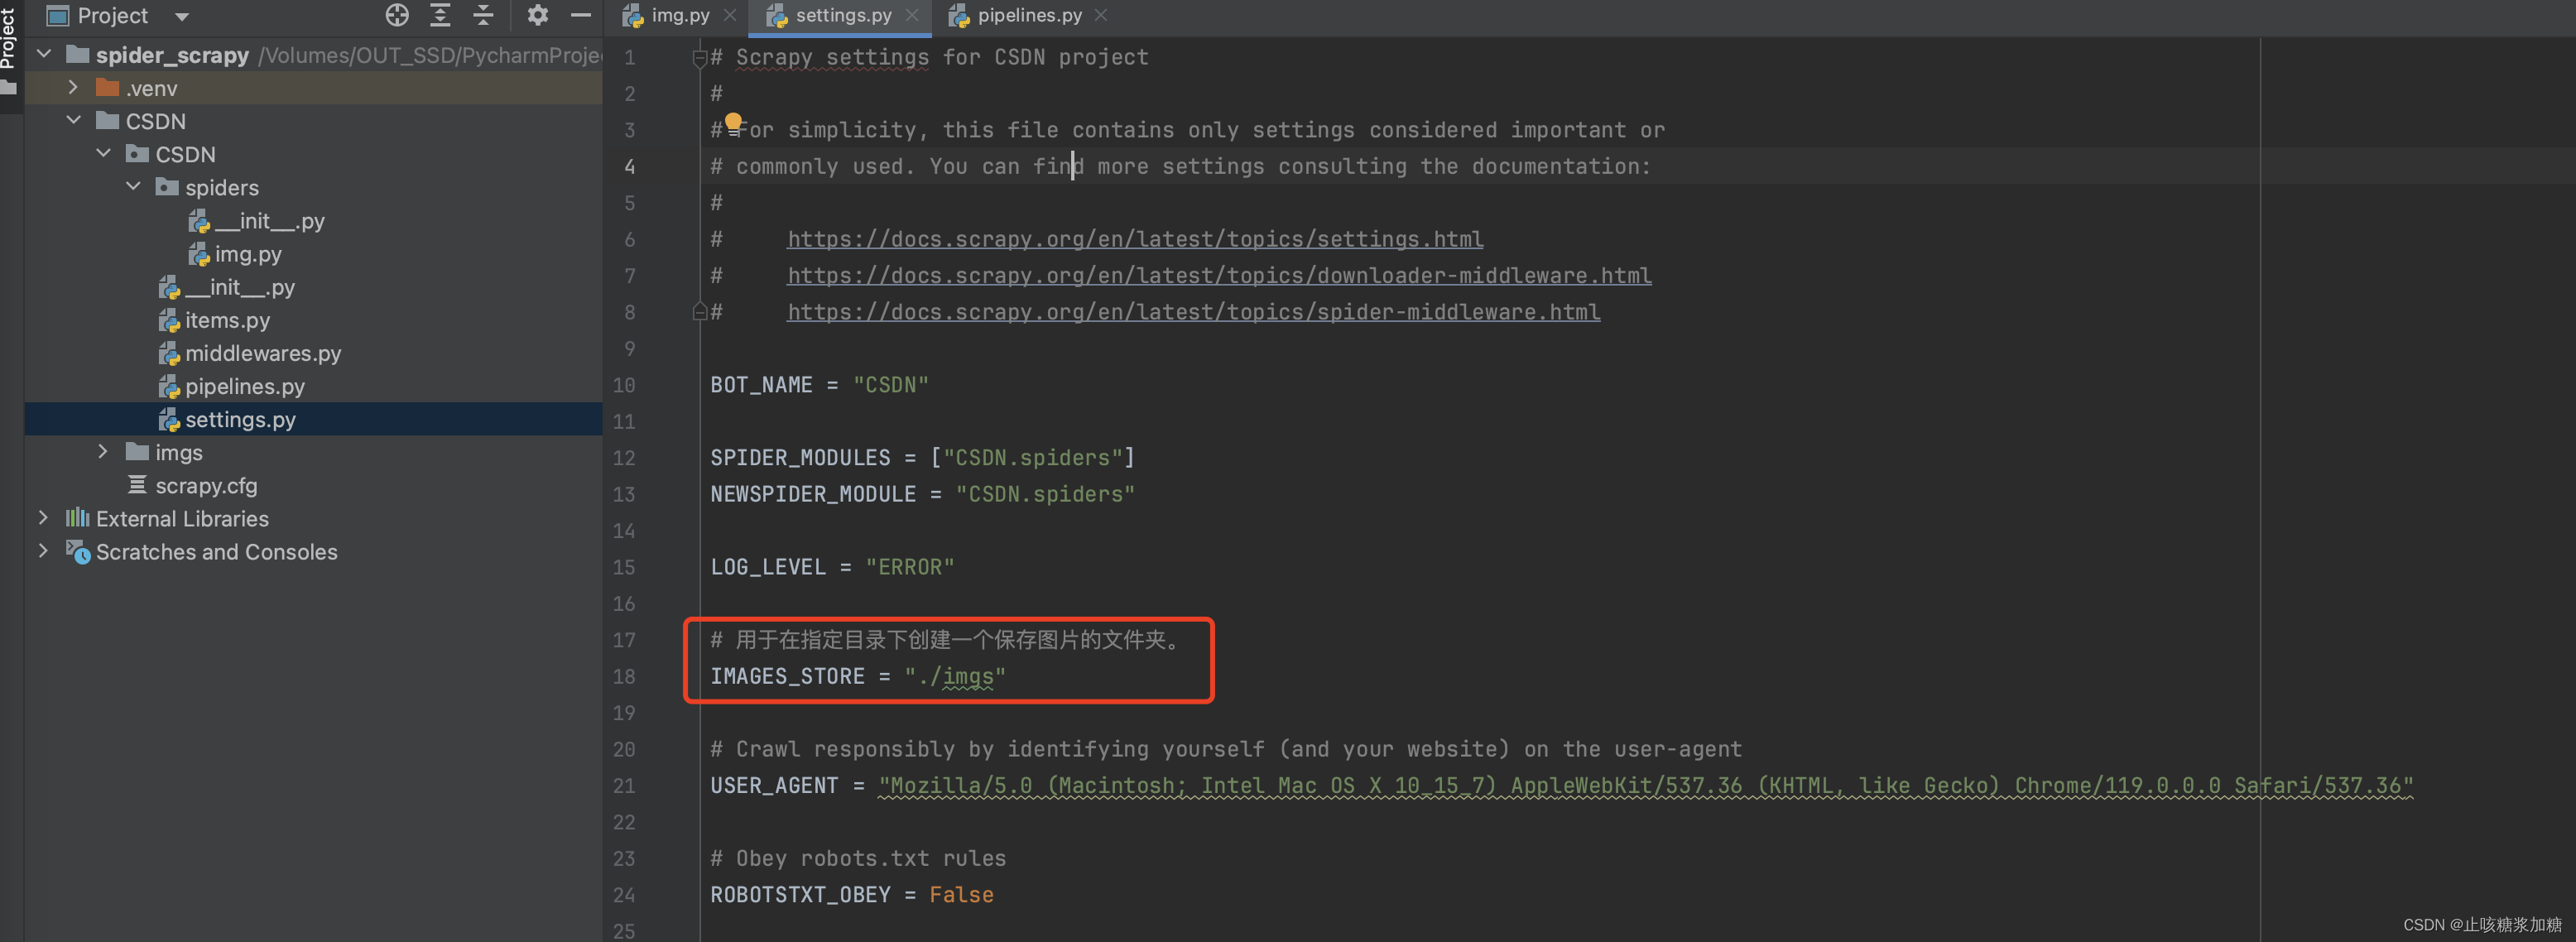Collapse the spiders folder
The height and width of the screenshot is (942, 2576).
point(133,187)
